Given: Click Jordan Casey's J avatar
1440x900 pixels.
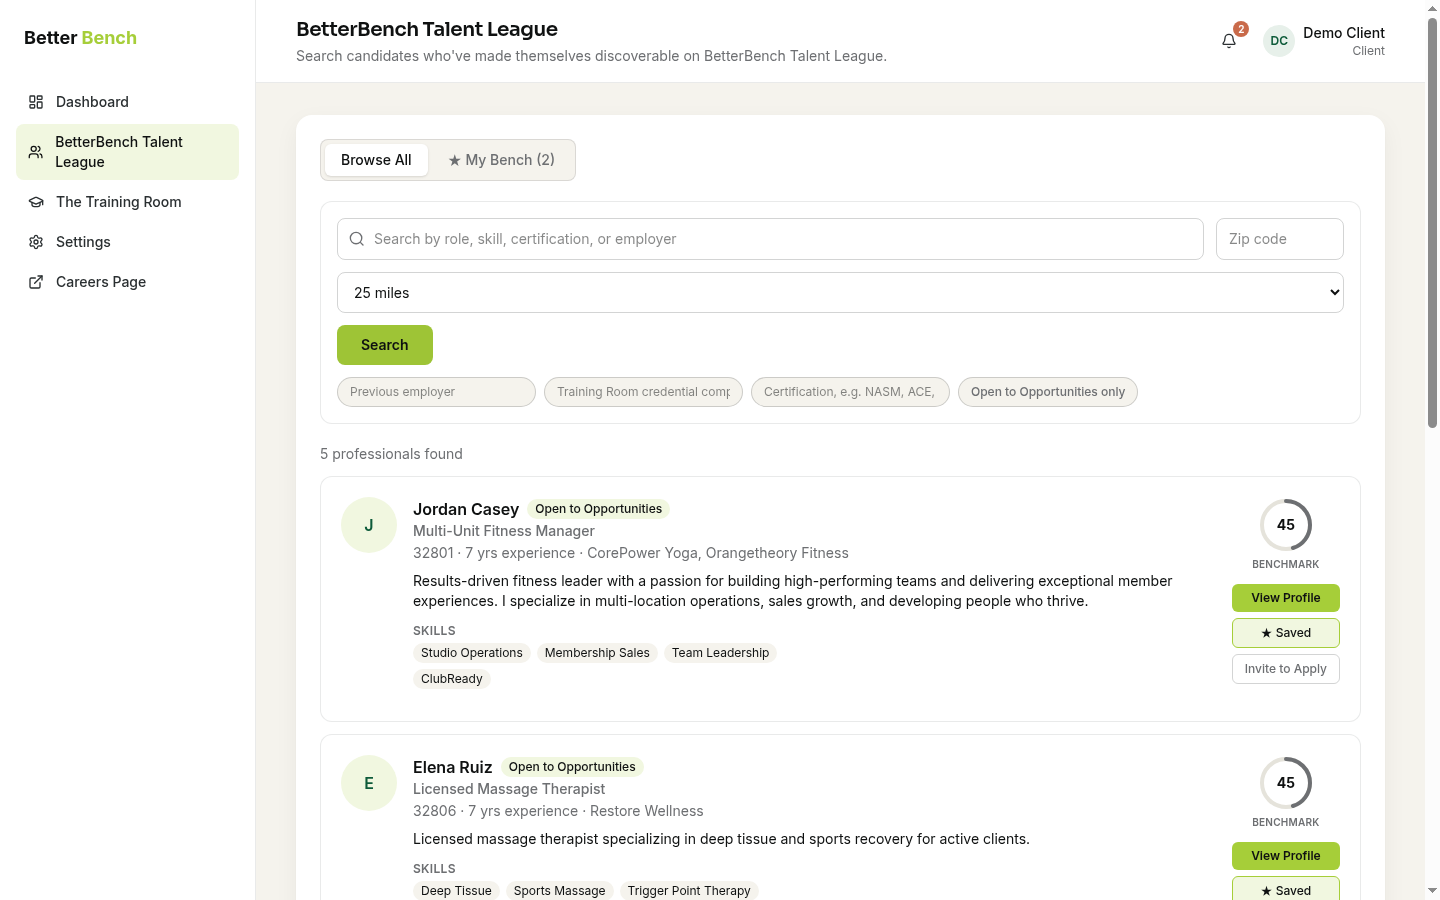Looking at the screenshot, I should [x=369, y=525].
